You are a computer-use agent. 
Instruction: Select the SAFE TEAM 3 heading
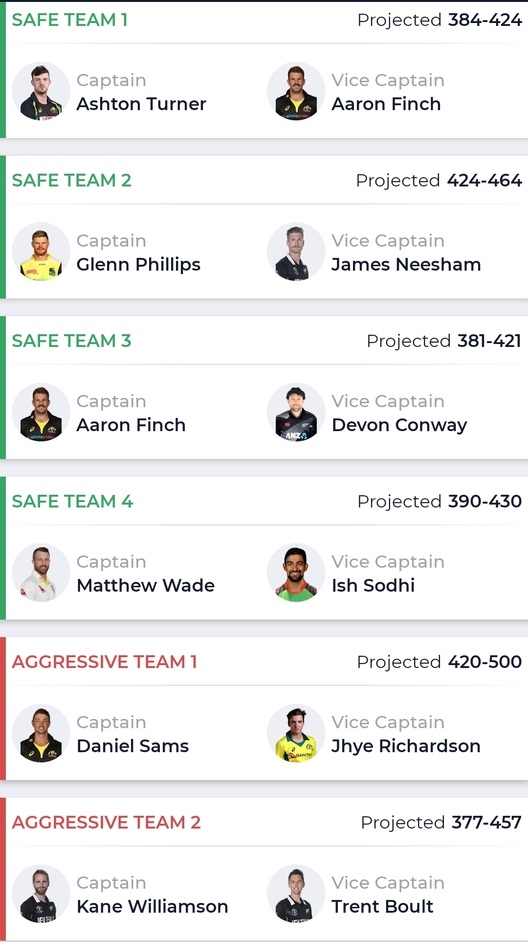pos(72,341)
